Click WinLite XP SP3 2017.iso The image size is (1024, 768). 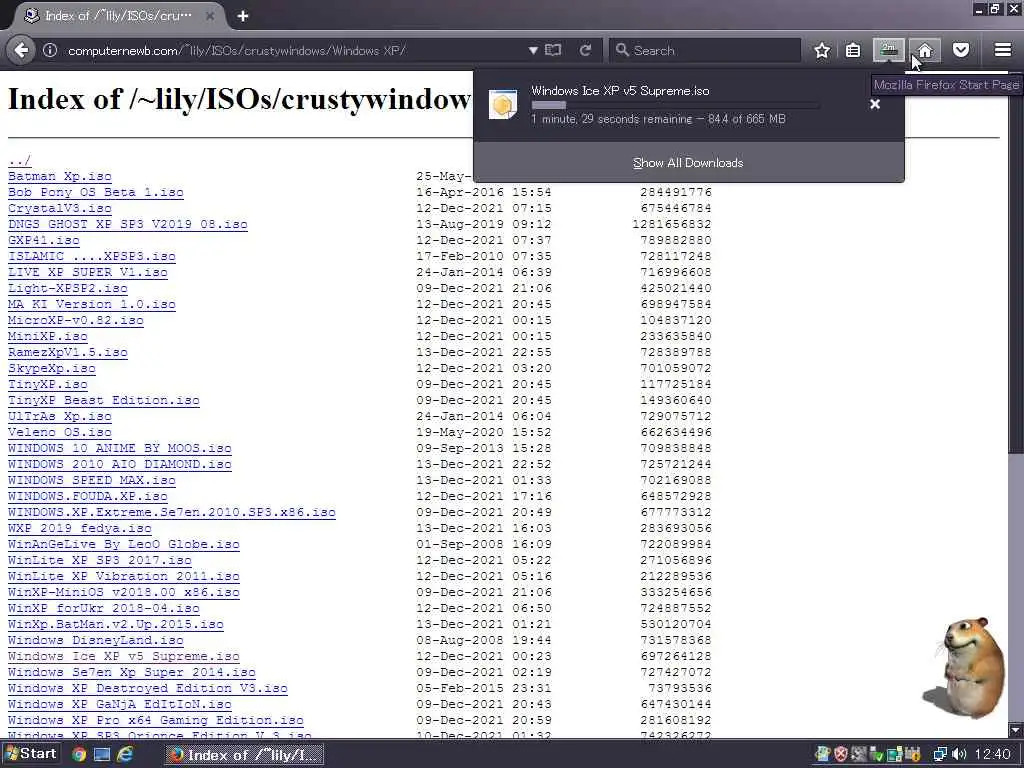click(x=99, y=560)
